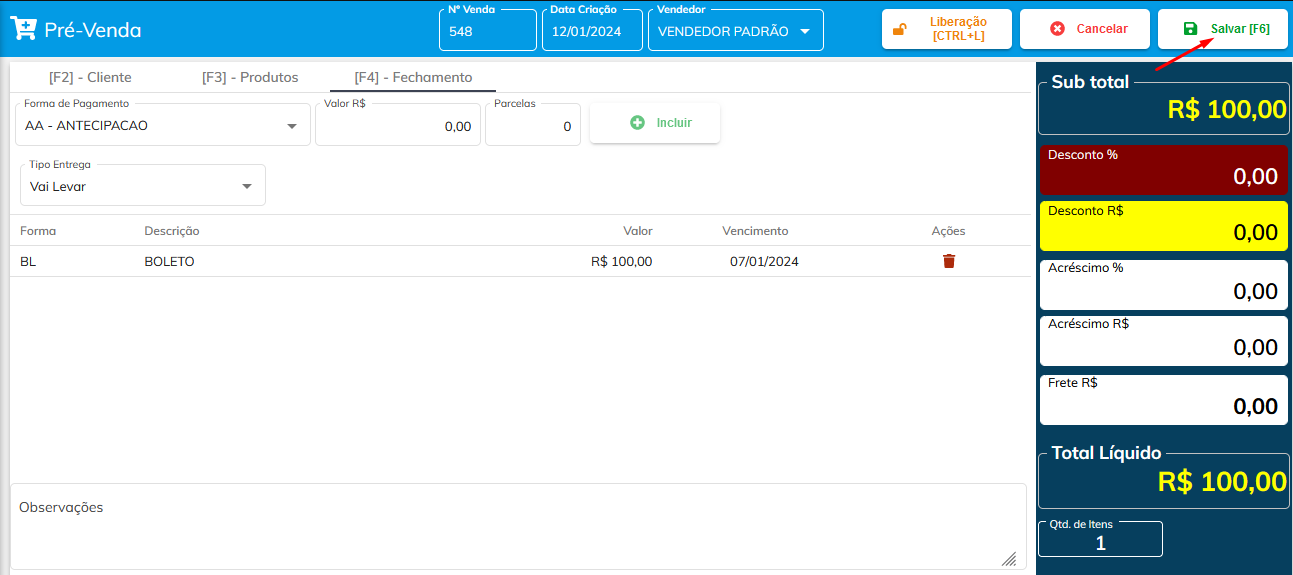Click the Pré-Venda title text
Image resolution: width=1293 pixels, height=575 pixels.
tap(92, 30)
